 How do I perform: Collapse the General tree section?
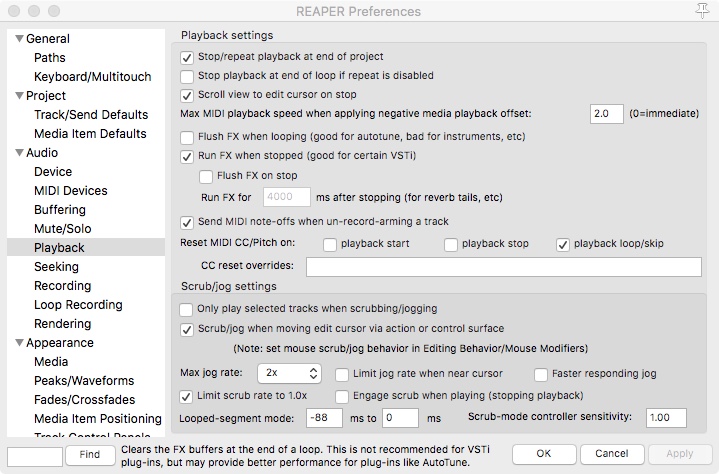pyautogui.click(x=17, y=39)
